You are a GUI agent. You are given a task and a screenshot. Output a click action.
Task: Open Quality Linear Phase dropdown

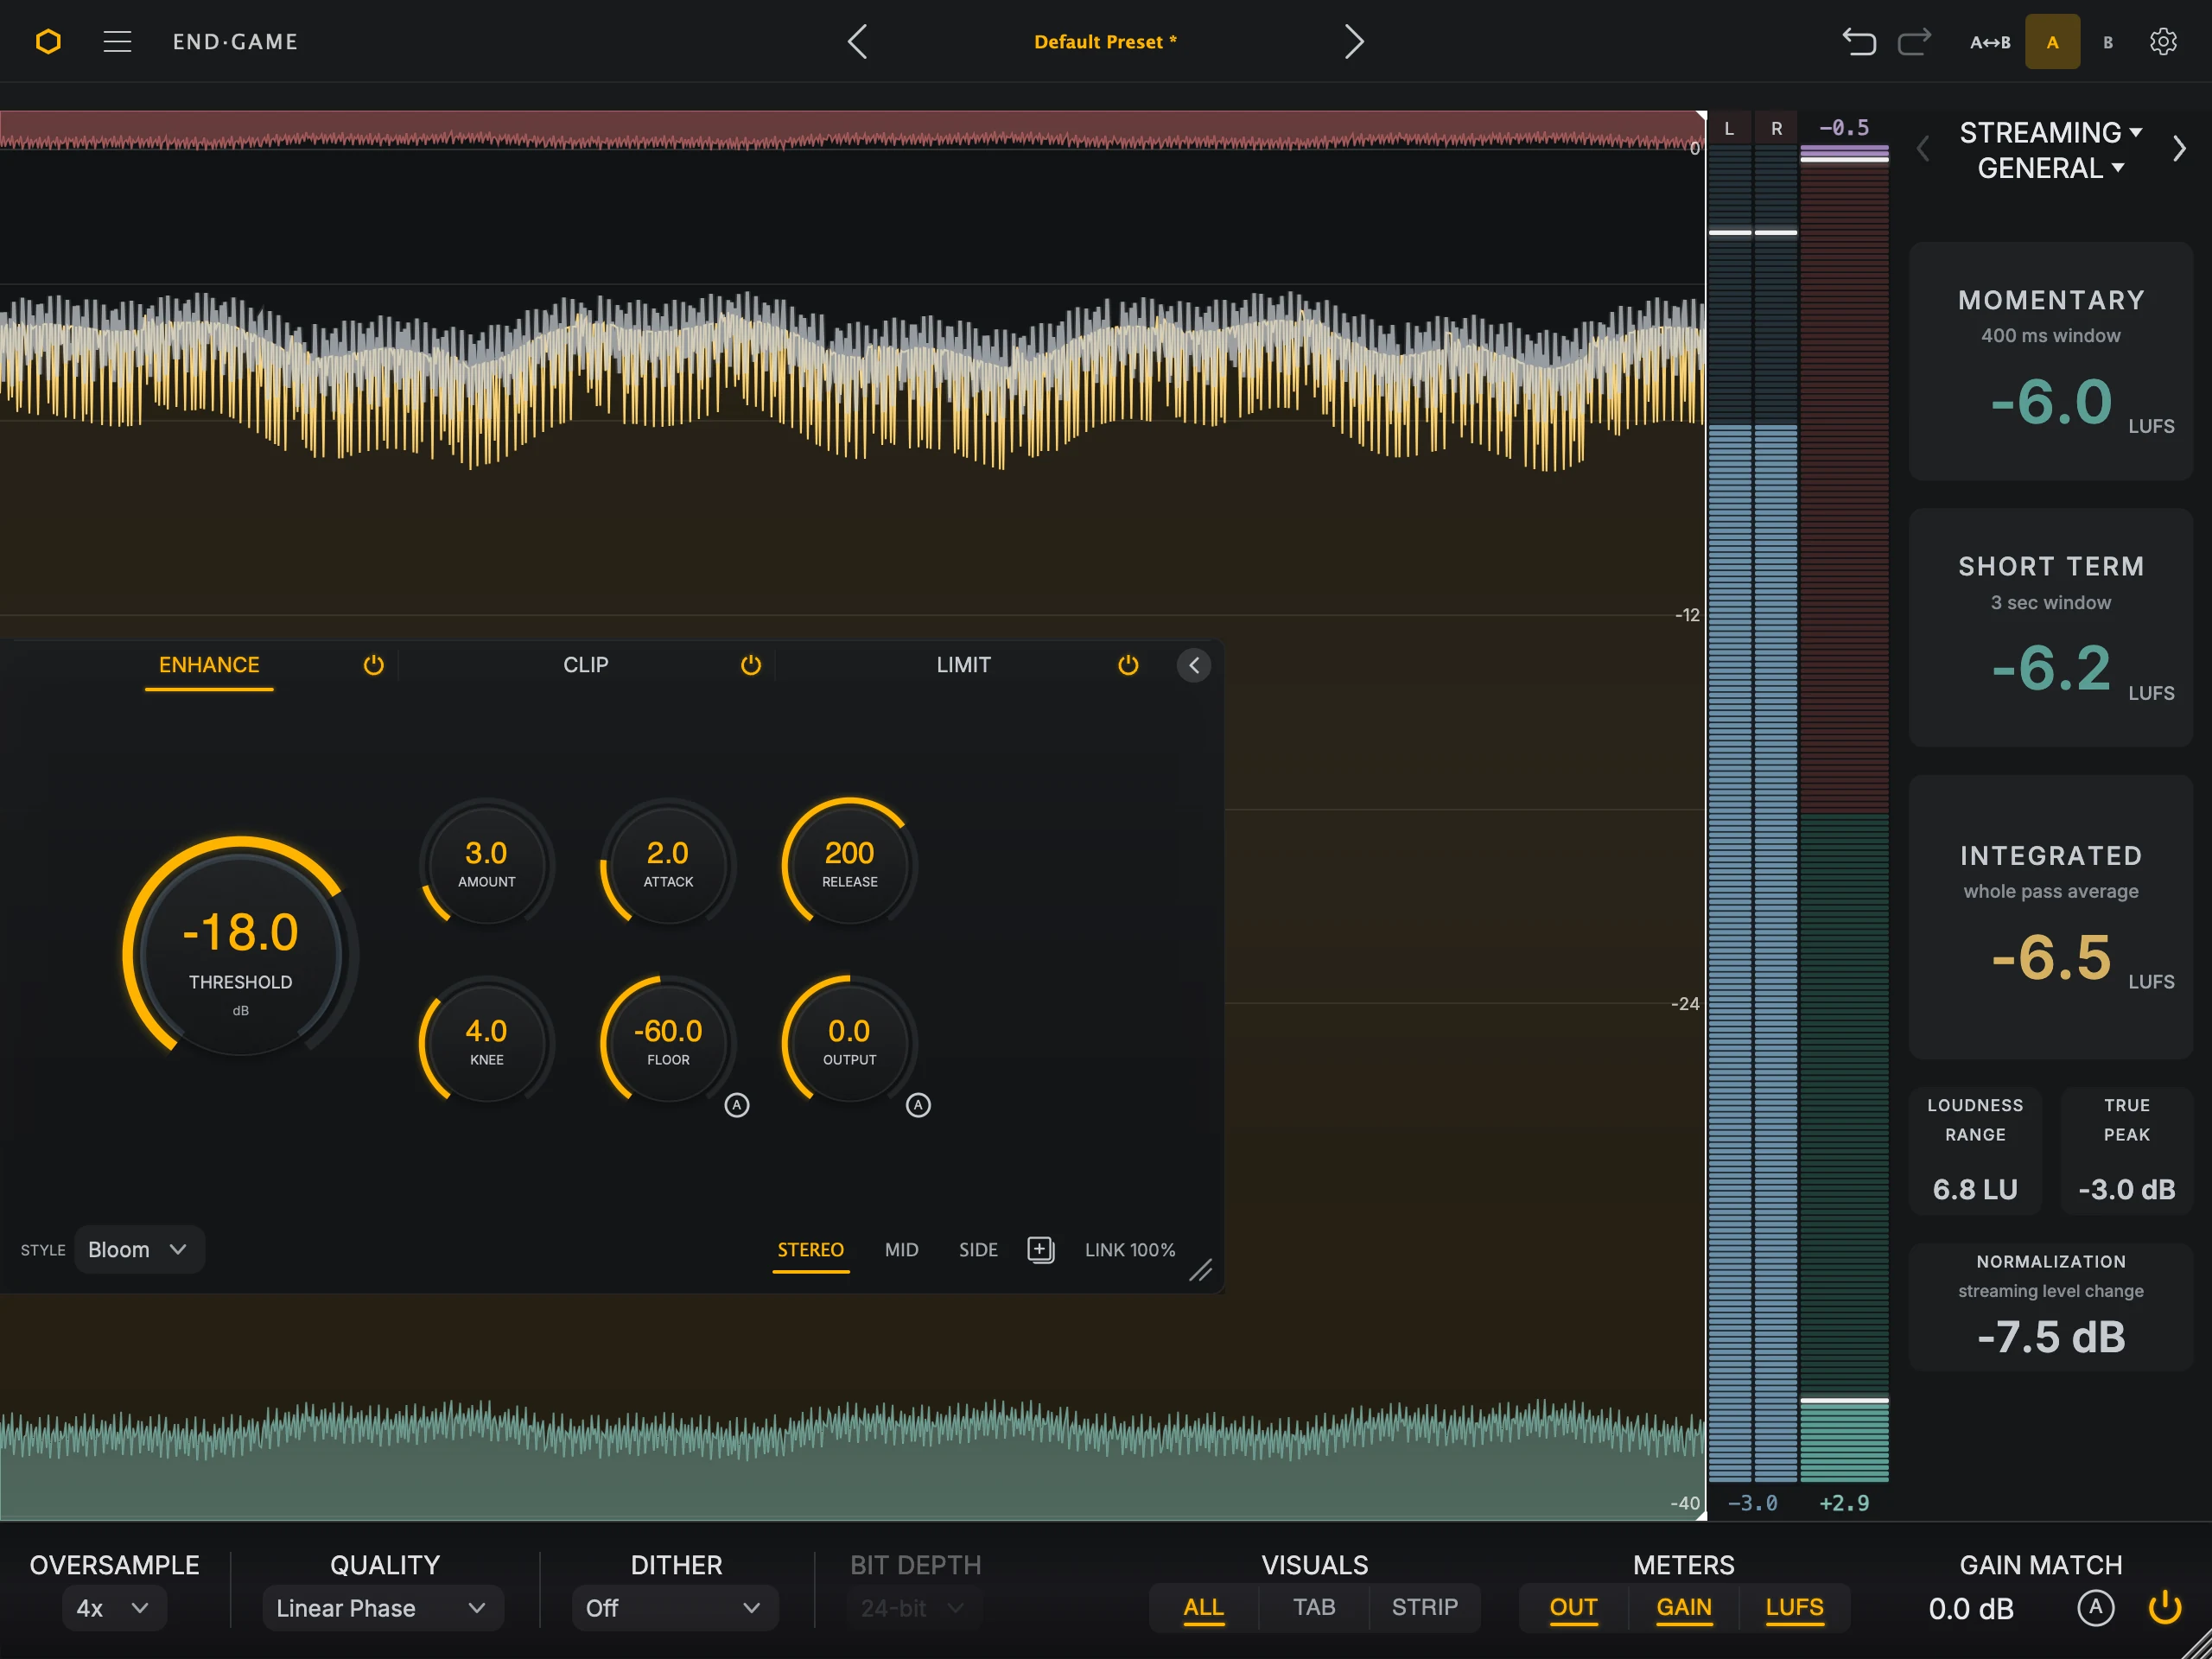click(x=383, y=1608)
